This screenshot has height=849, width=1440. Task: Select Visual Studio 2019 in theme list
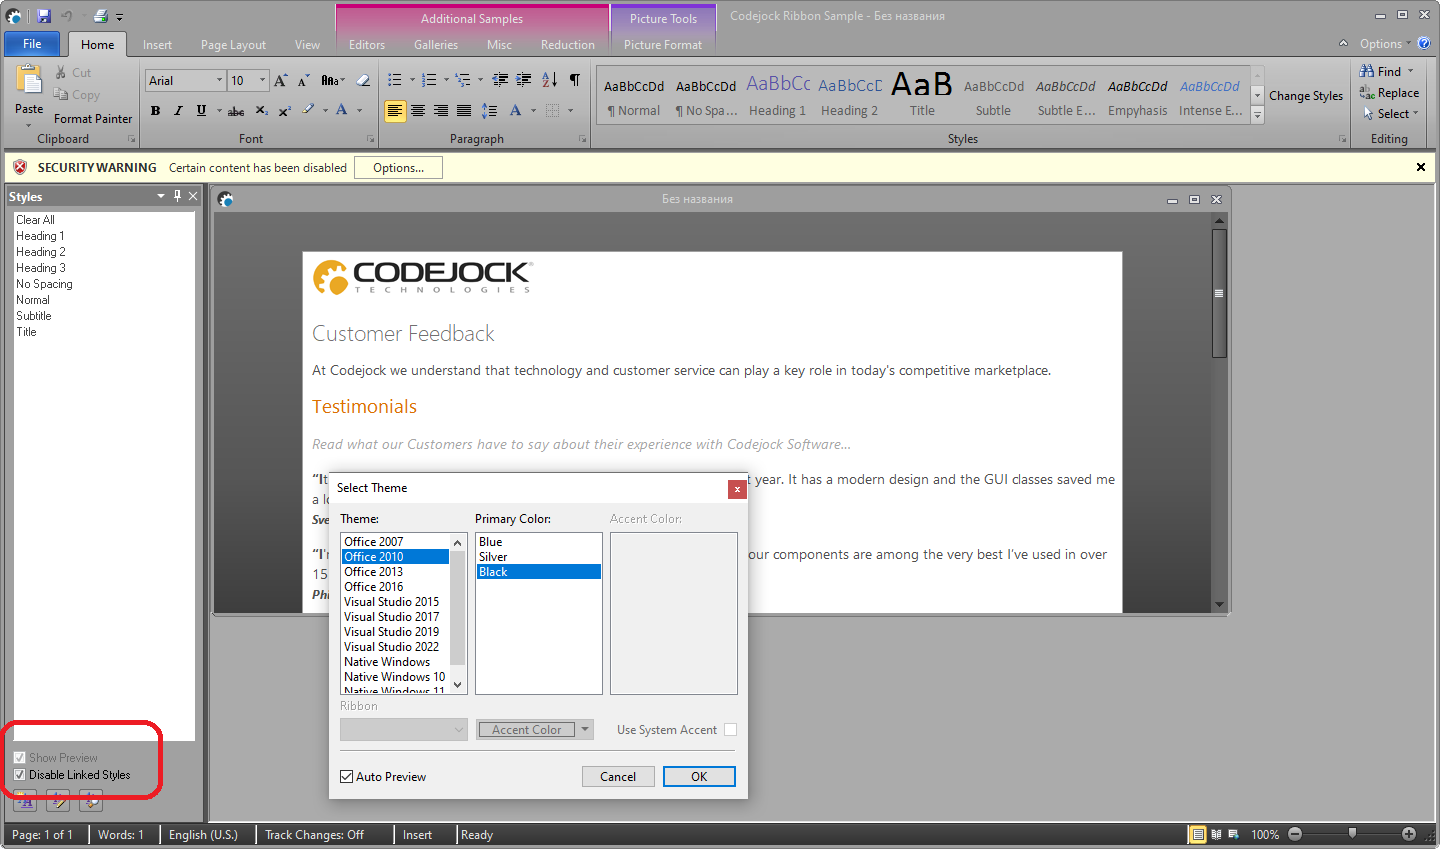click(392, 632)
